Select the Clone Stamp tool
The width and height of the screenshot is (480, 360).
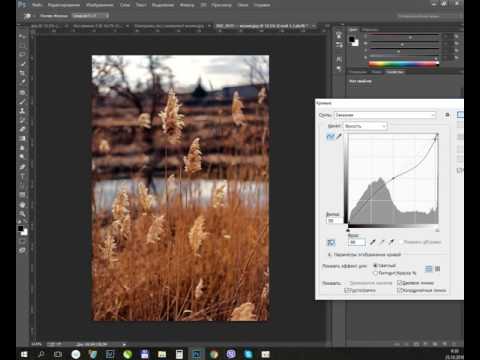22,111
